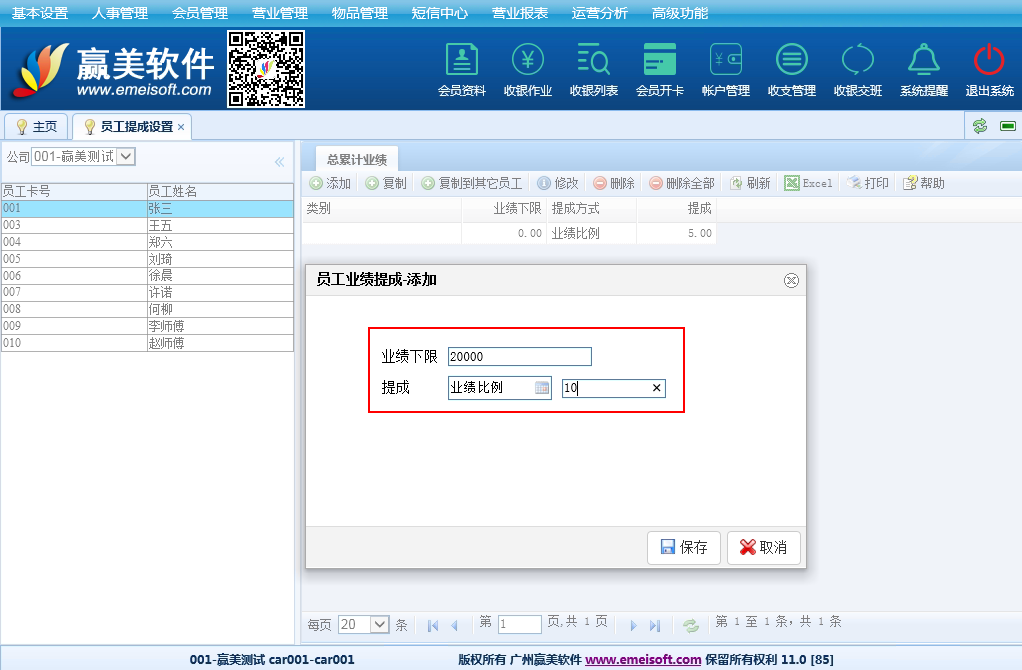Click the 会员开卡 card icon
The height and width of the screenshot is (670, 1022).
click(x=660, y=62)
